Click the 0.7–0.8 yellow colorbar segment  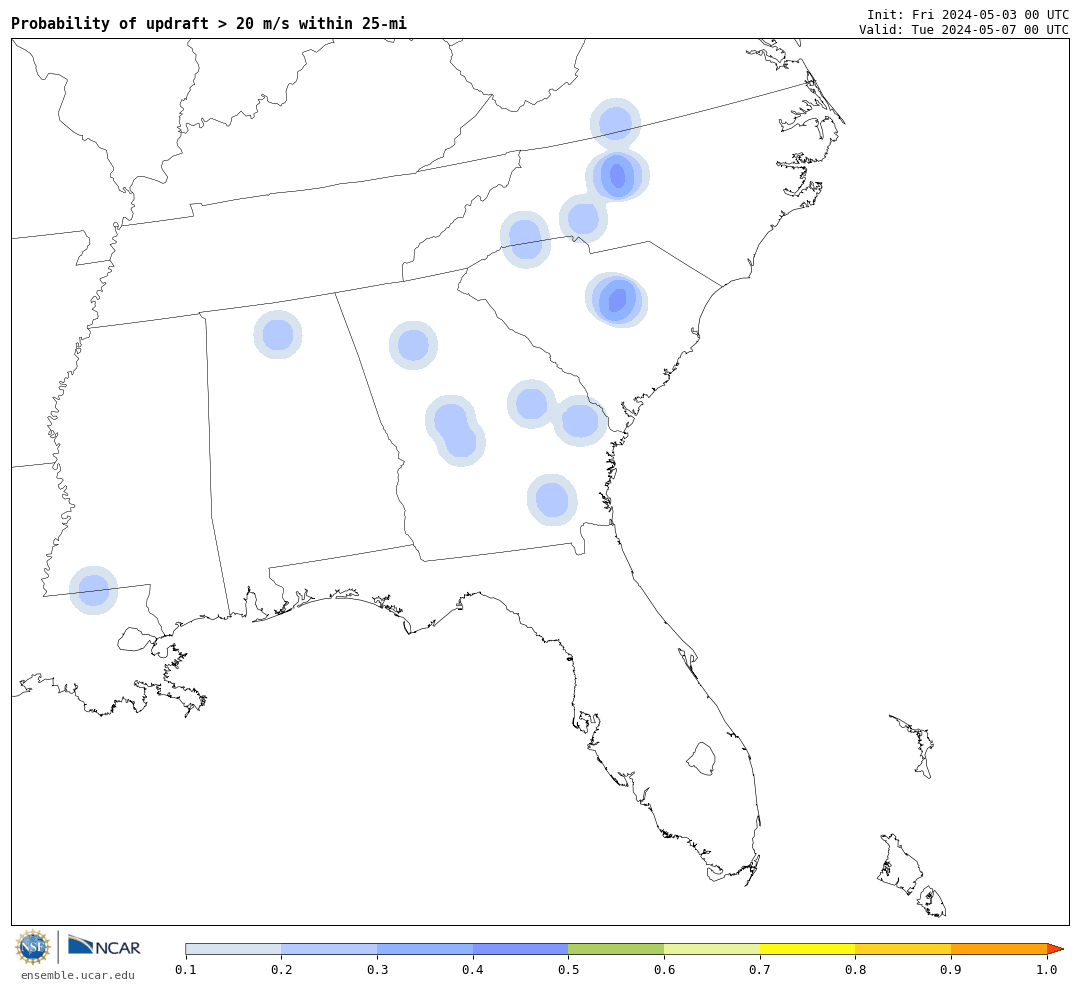(808, 949)
